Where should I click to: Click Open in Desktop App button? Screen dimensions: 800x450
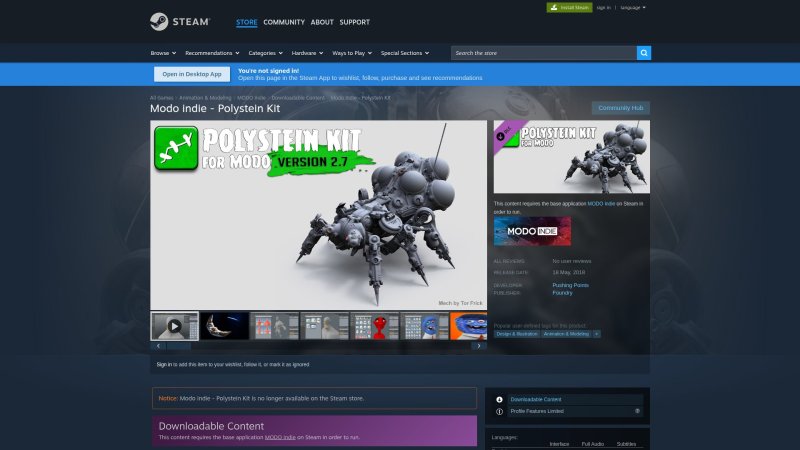point(192,74)
